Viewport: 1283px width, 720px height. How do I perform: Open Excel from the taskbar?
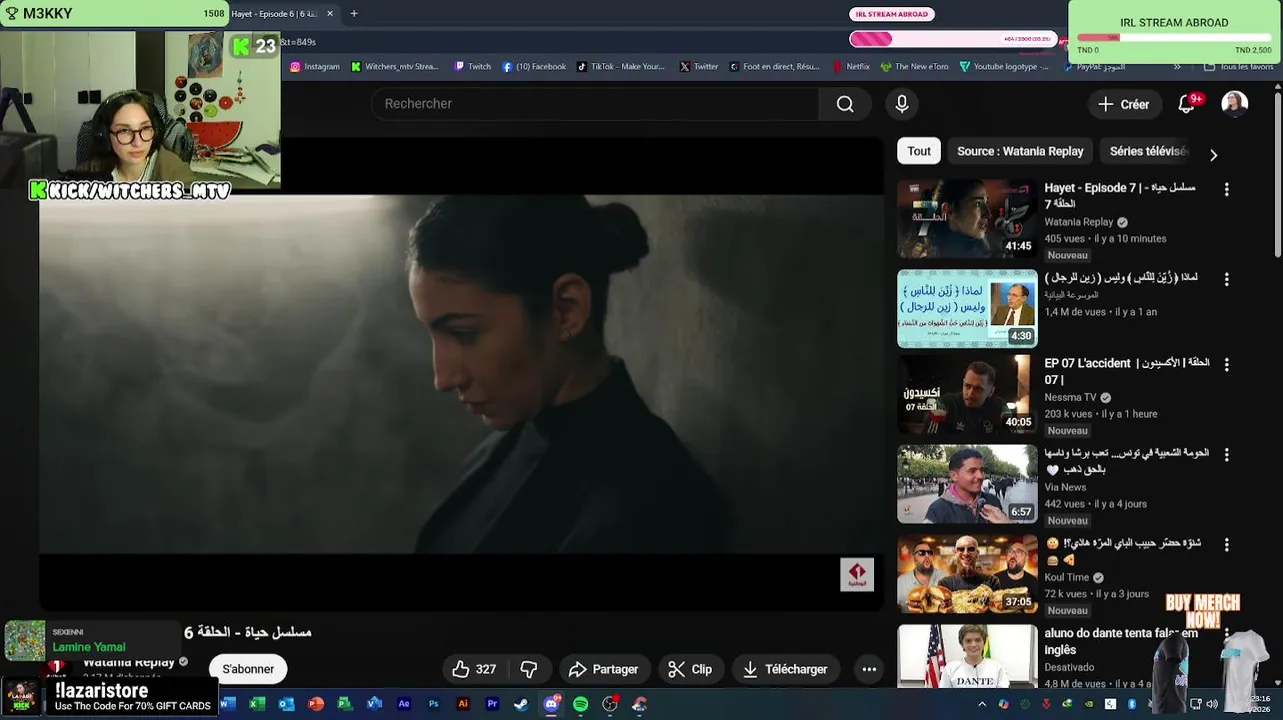257,704
